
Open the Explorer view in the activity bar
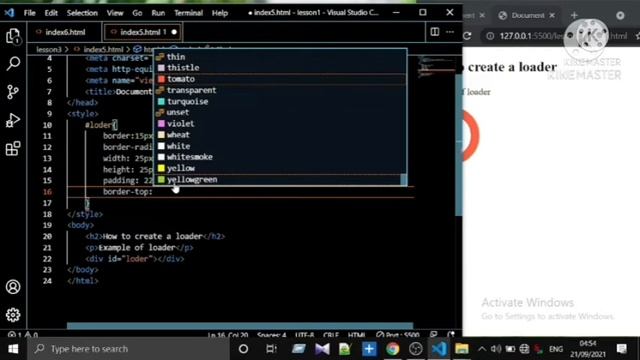(13, 36)
